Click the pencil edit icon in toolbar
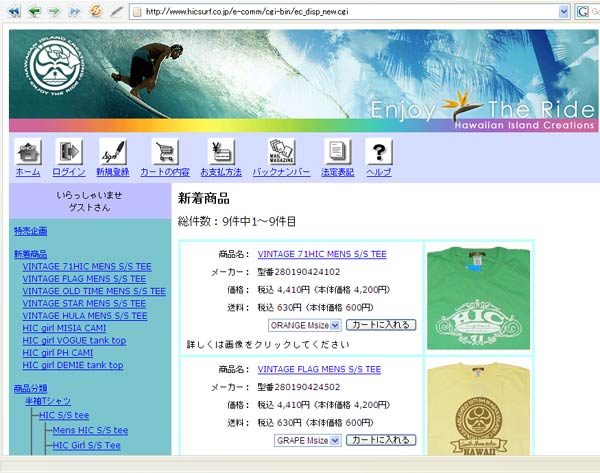 tap(116, 11)
